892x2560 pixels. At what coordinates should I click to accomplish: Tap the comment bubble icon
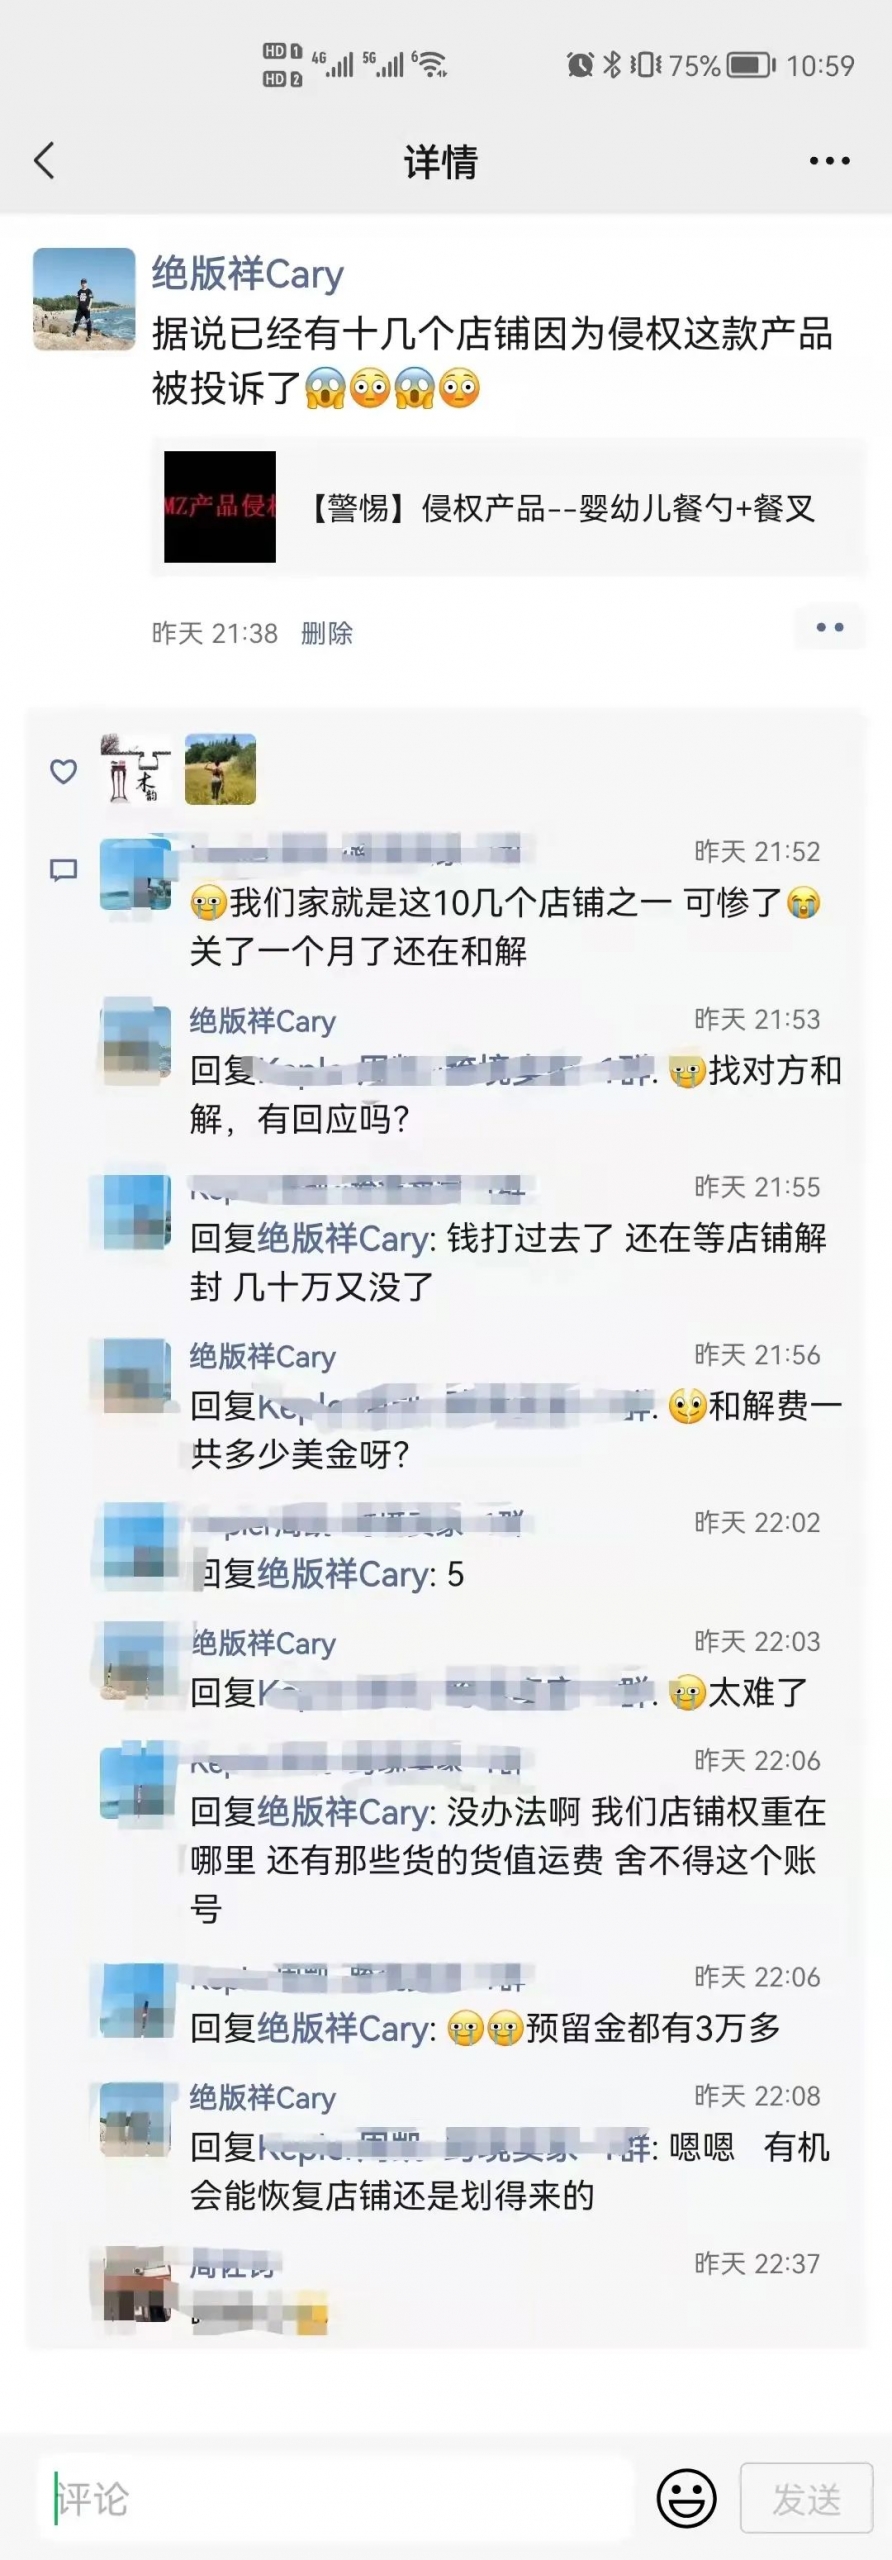click(x=63, y=870)
